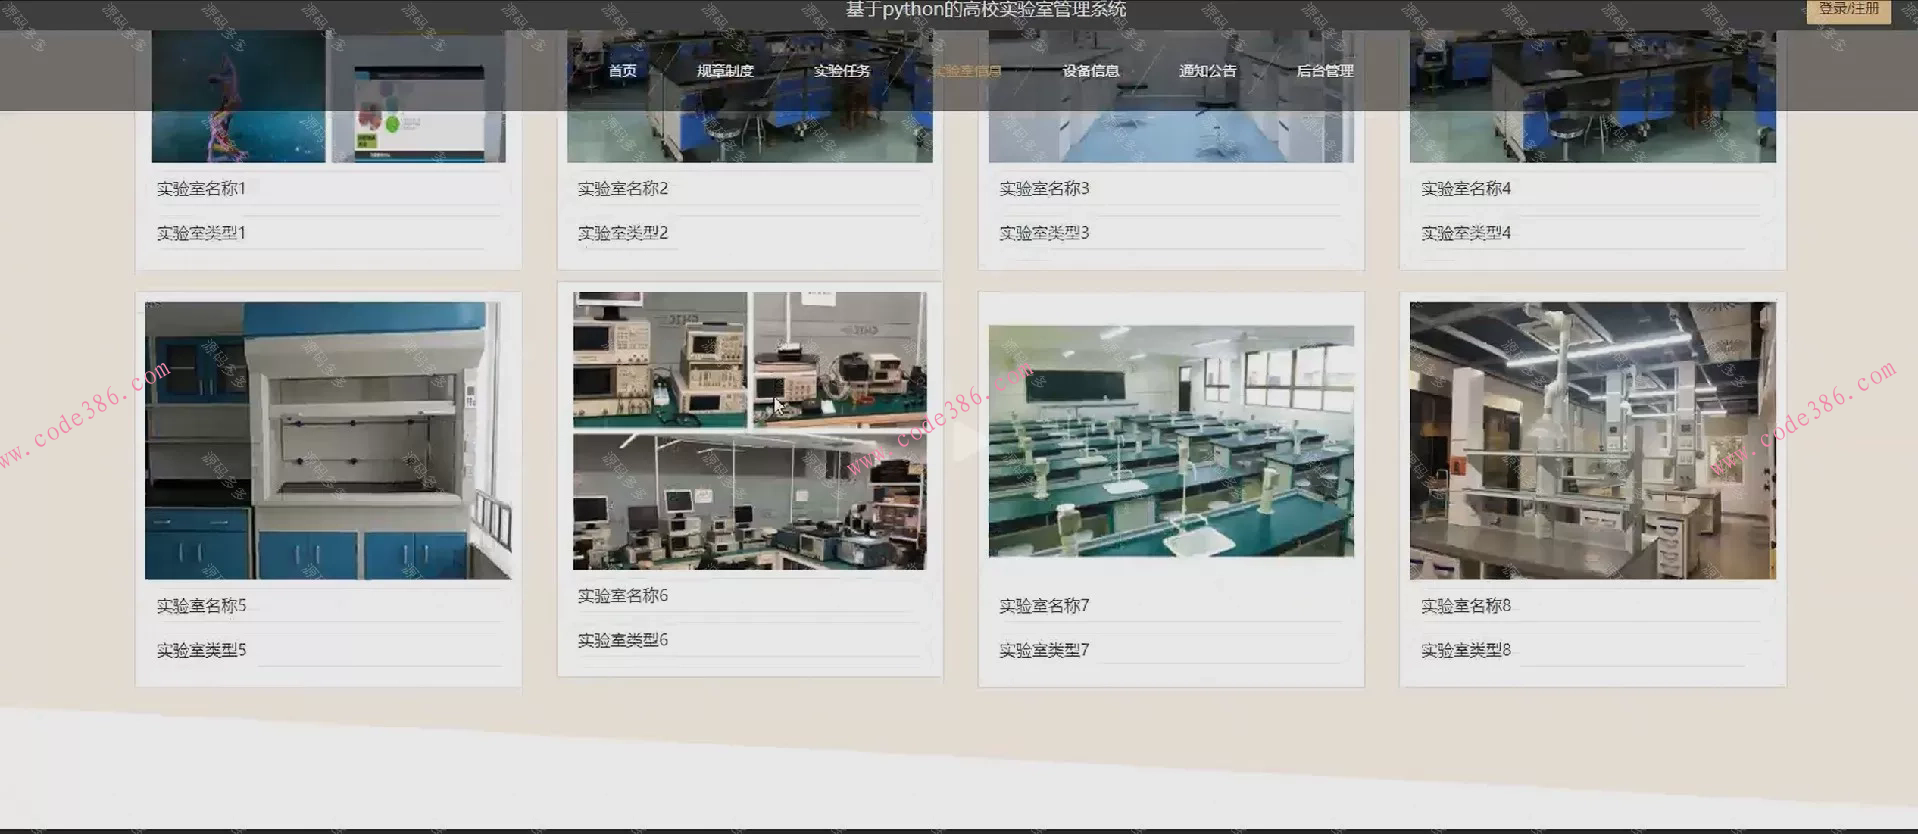Viewport: 1918px width, 834px height.
Task: Click the text 实验室名称8
Action: [1466, 605]
